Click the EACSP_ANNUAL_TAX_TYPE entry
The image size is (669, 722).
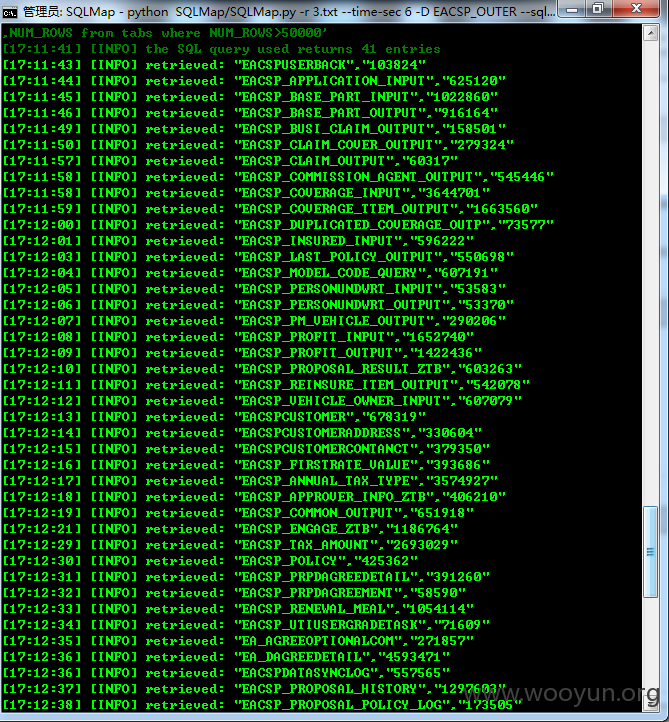tap(250, 481)
